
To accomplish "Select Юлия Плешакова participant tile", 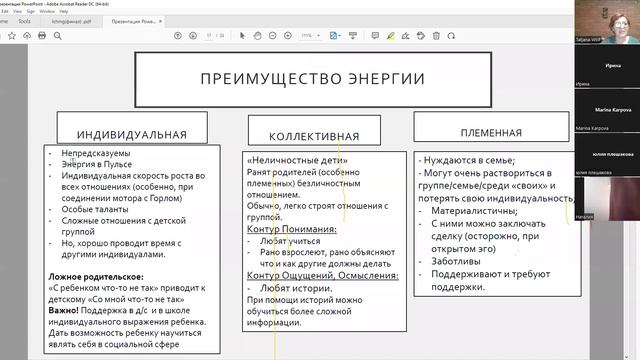I will 607,154.
